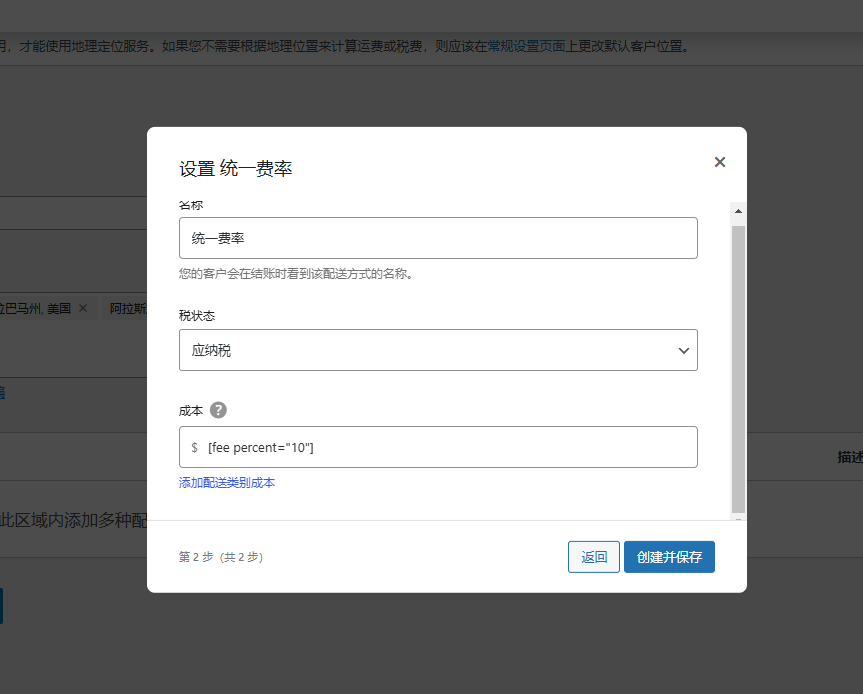Screen dimensions: 863x694
Task: Click the 第 2 步 step indicator
Action: pyautogui.click(x=219, y=556)
